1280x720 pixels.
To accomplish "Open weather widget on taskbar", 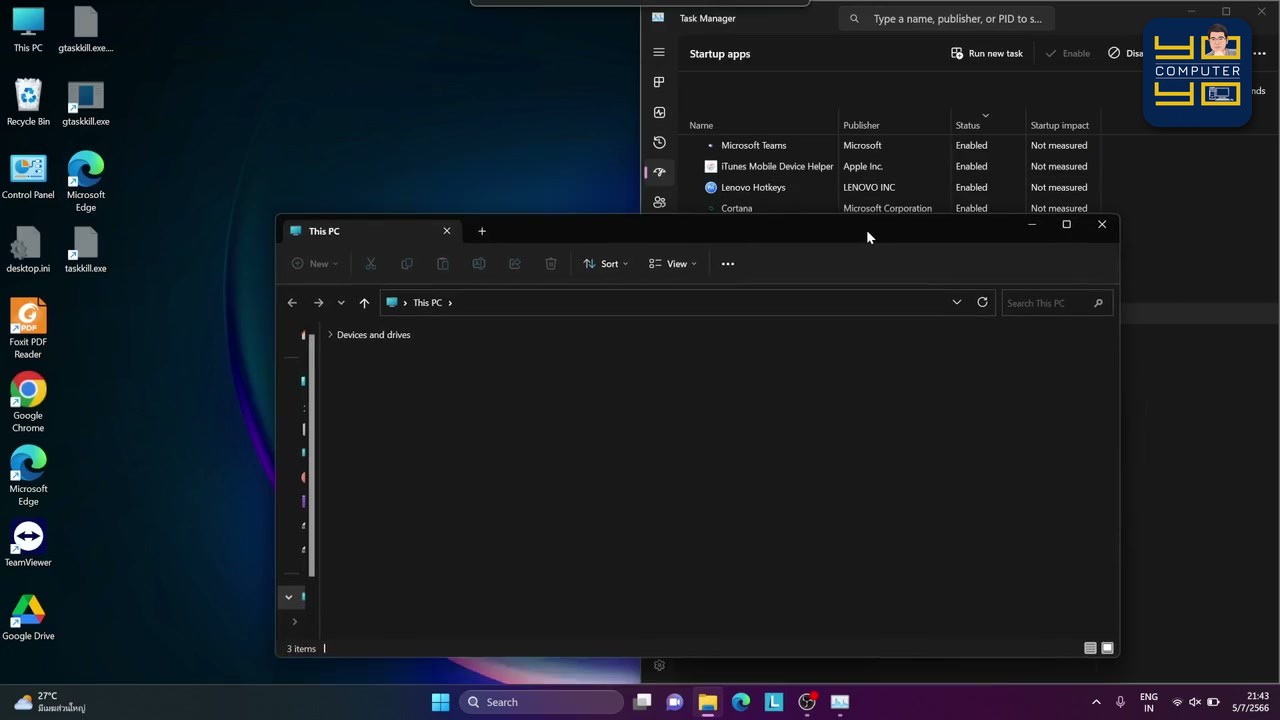I will click(48, 702).
